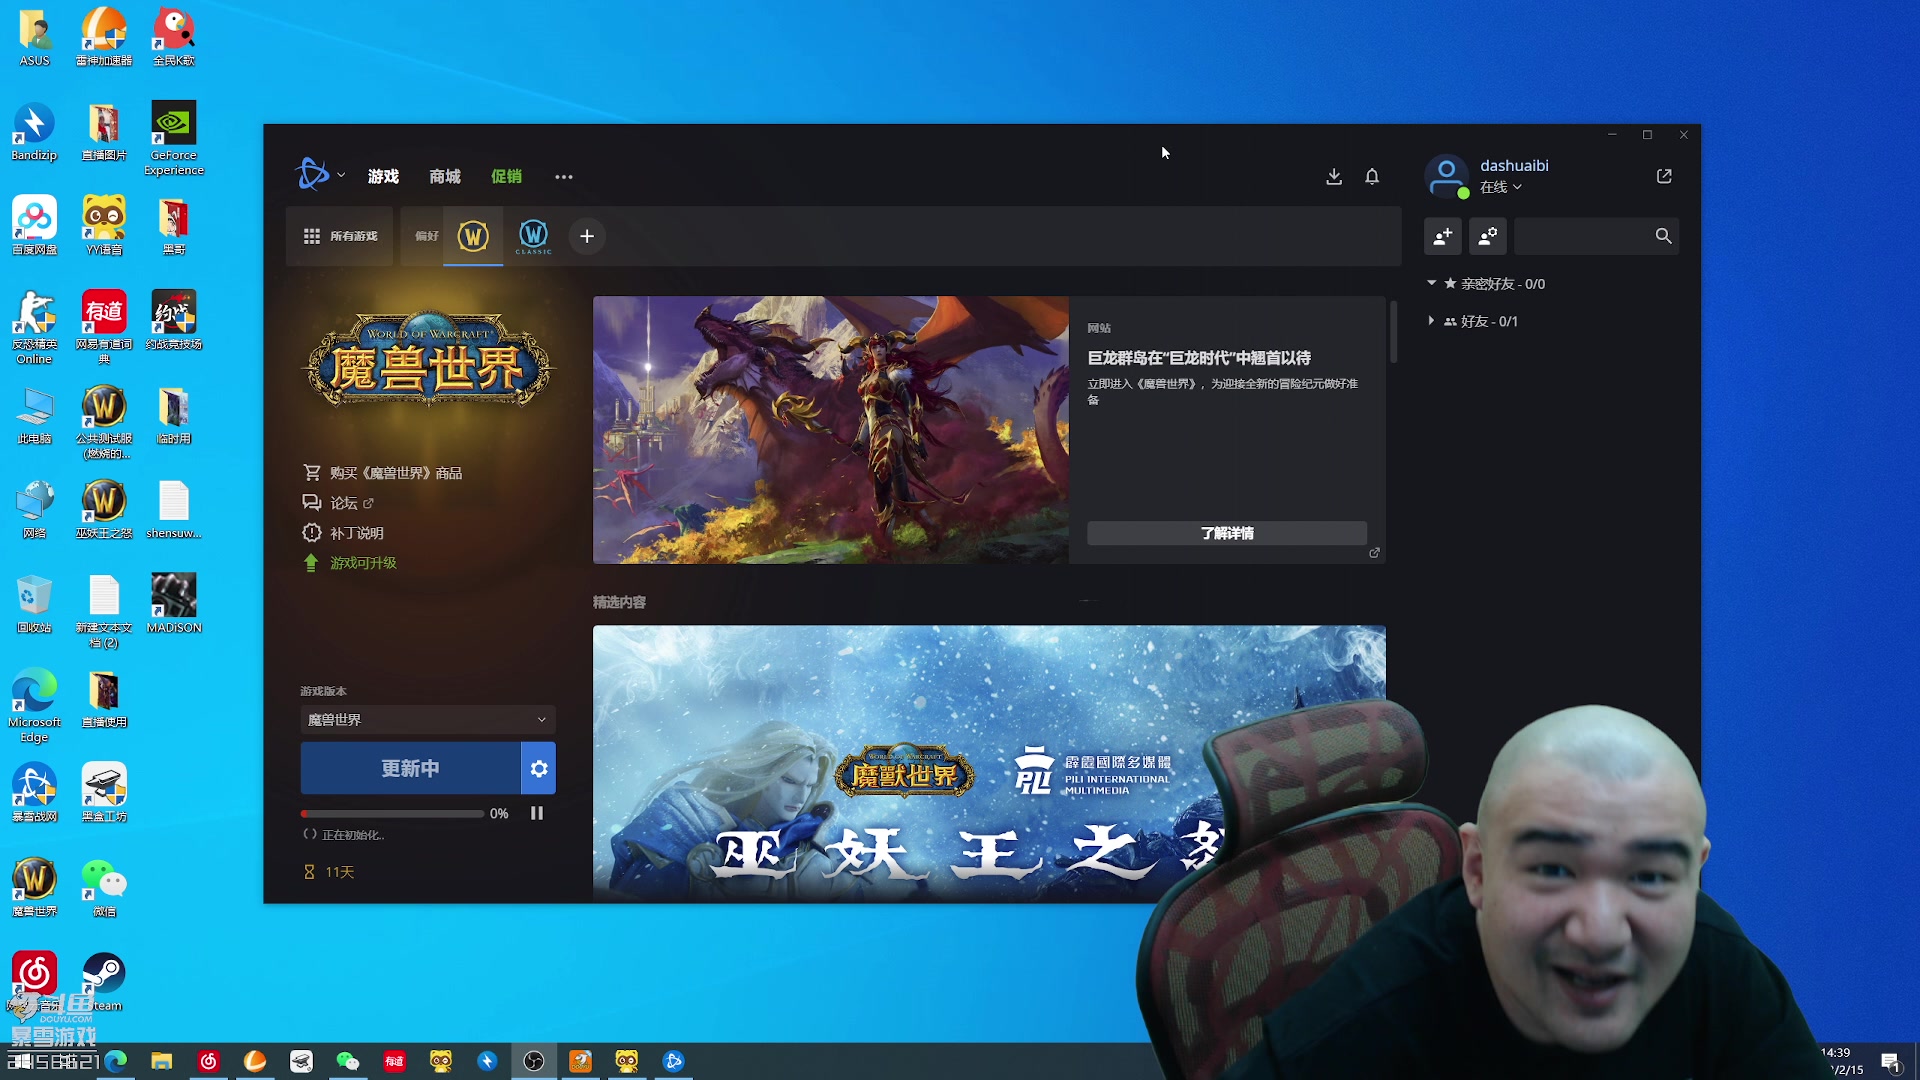Switch to the 商城 tab
This screenshot has height=1080, width=1920.
(x=445, y=177)
